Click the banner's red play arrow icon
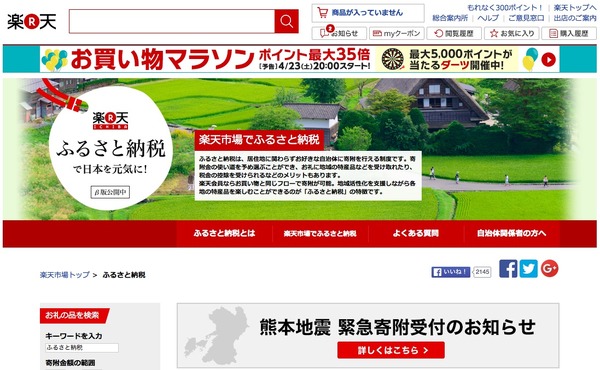Viewport: 600px width, 370px height. [548, 60]
